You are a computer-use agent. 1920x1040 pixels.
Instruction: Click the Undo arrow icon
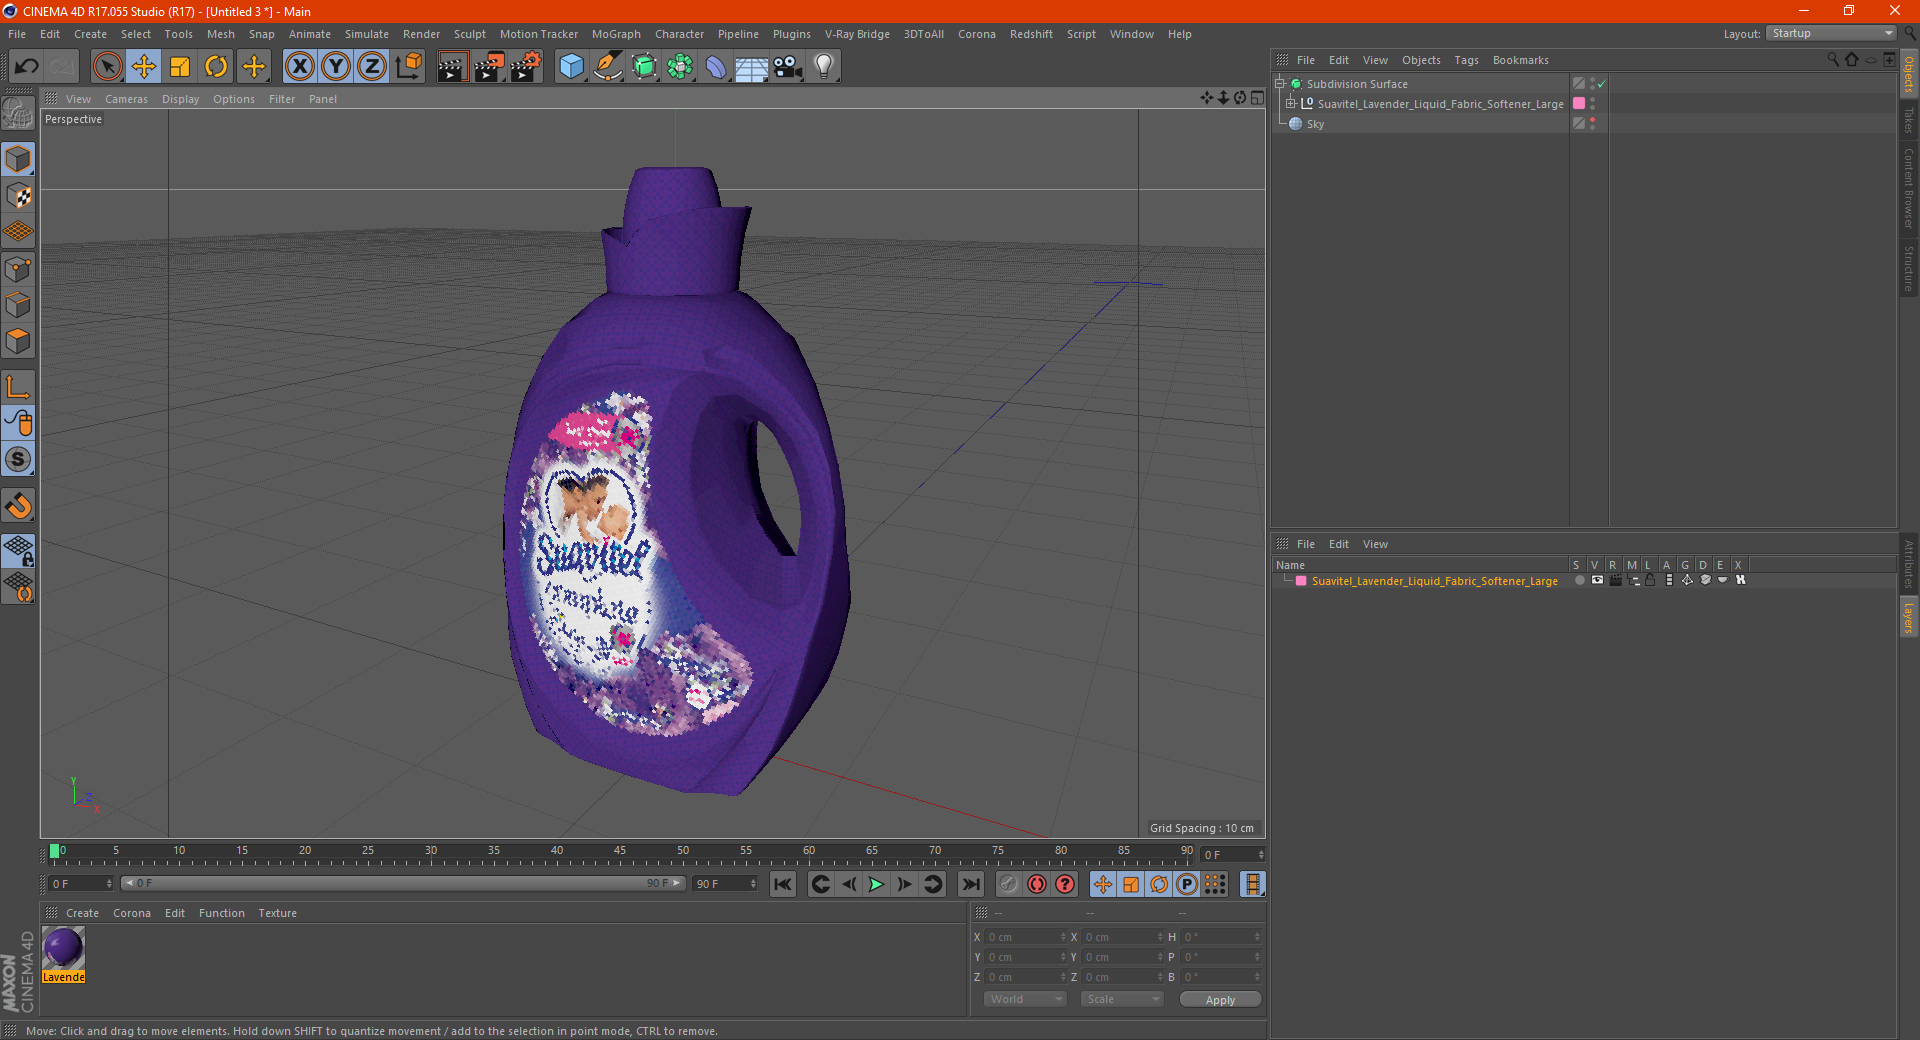tap(27, 67)
